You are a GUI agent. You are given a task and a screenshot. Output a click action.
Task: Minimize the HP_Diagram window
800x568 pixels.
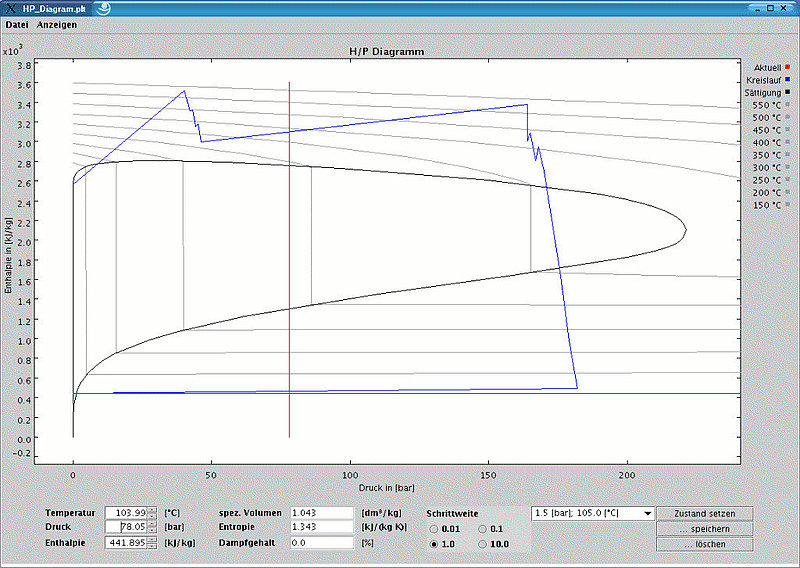(x=758, y=8)
